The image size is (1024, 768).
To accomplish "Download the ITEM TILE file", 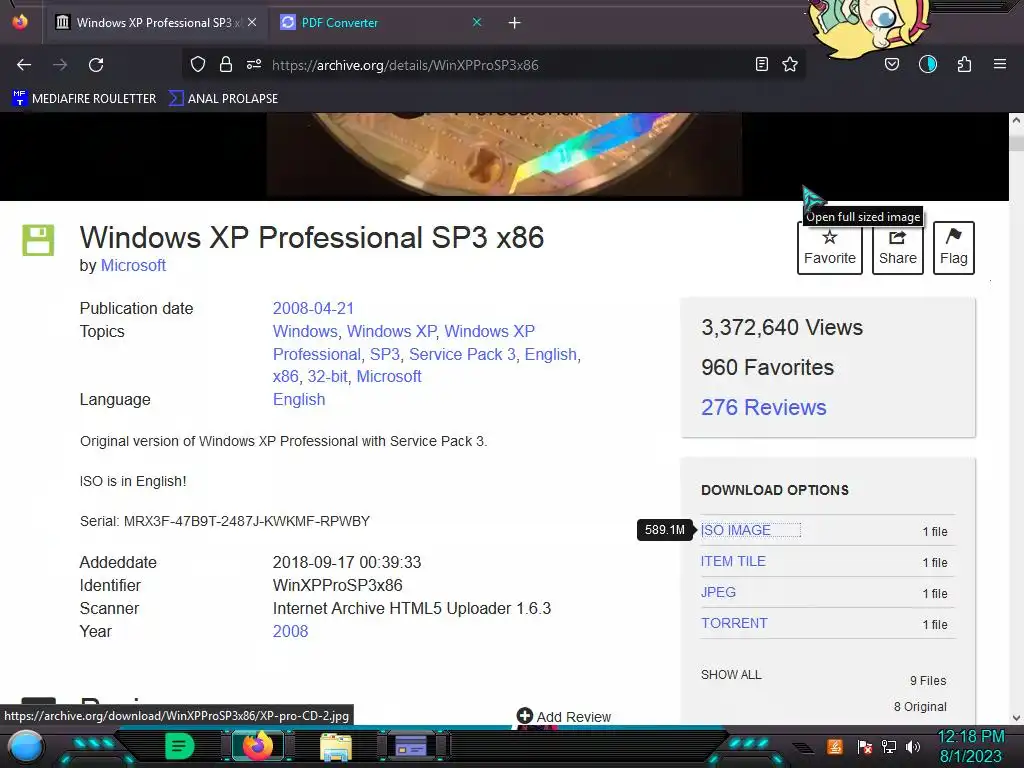I will click(x=733, y=561).
